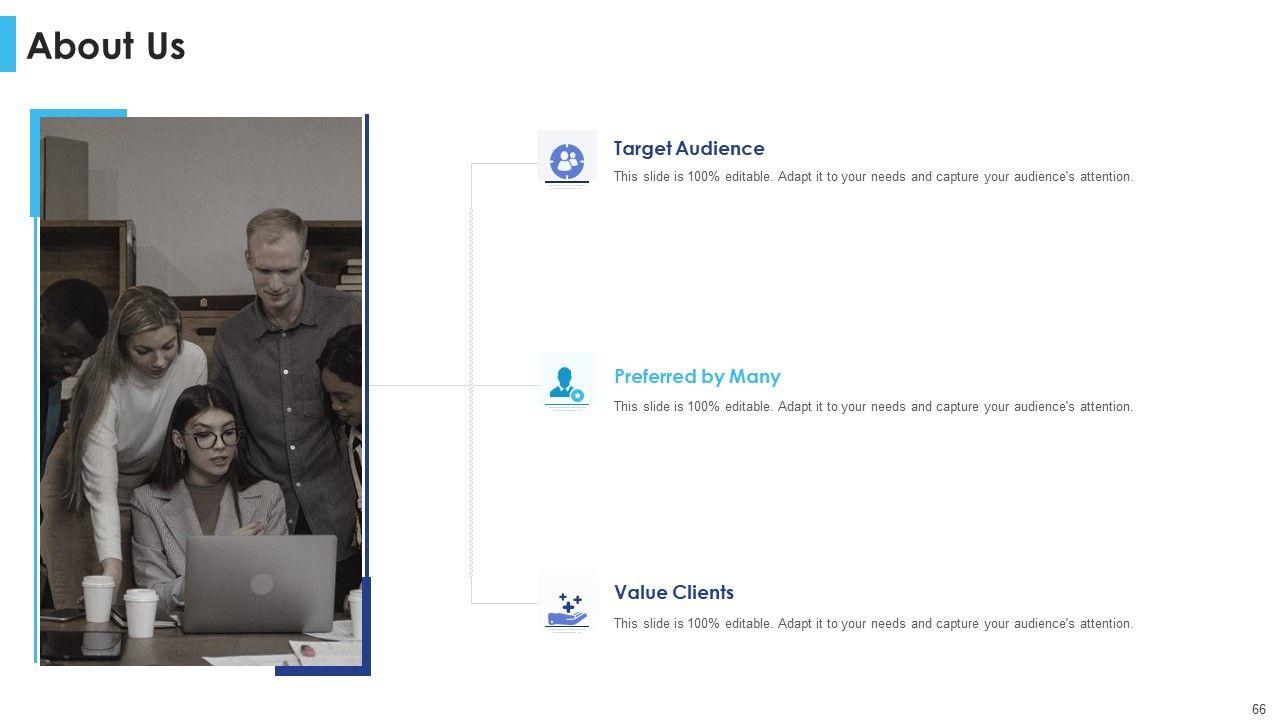
Task: Click the Value Clients hand icon
Action: (567, 607)
